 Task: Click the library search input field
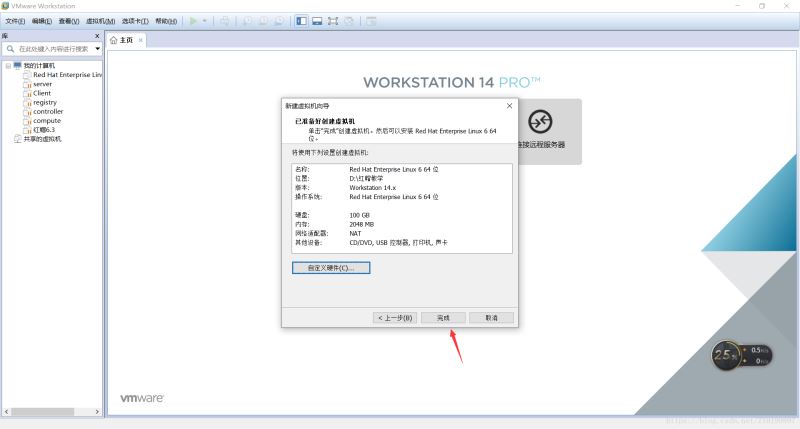point(52,48)
